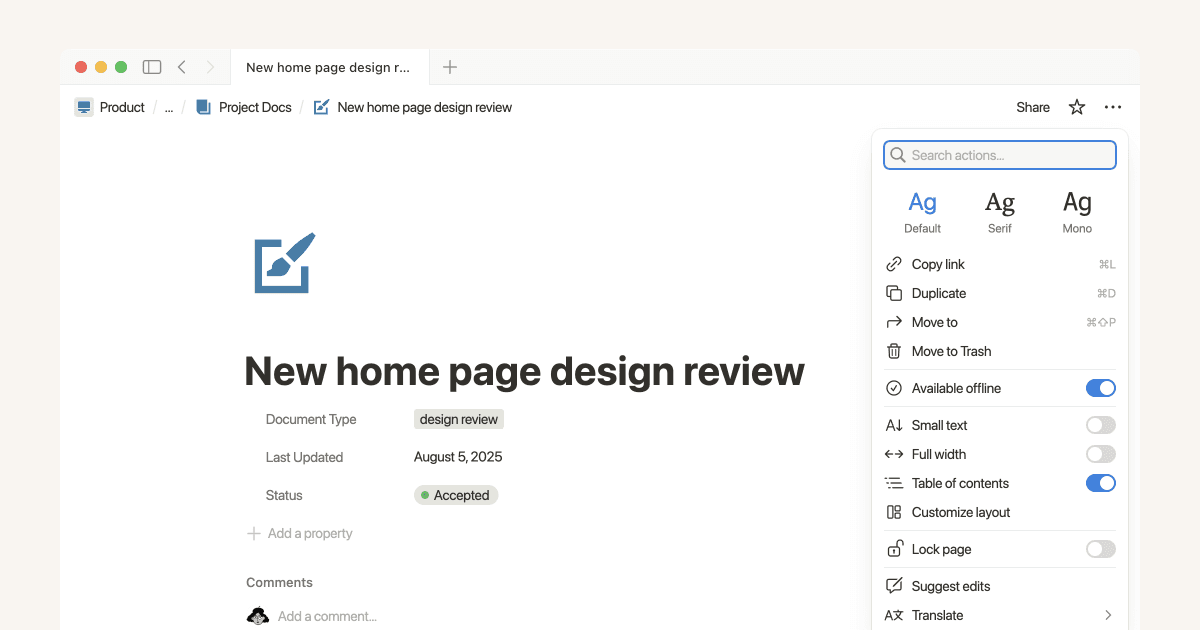The height and width of the screenshot is (630, 1200).
Task: Disable the Available offline toggle
Action: point(1100,388)
